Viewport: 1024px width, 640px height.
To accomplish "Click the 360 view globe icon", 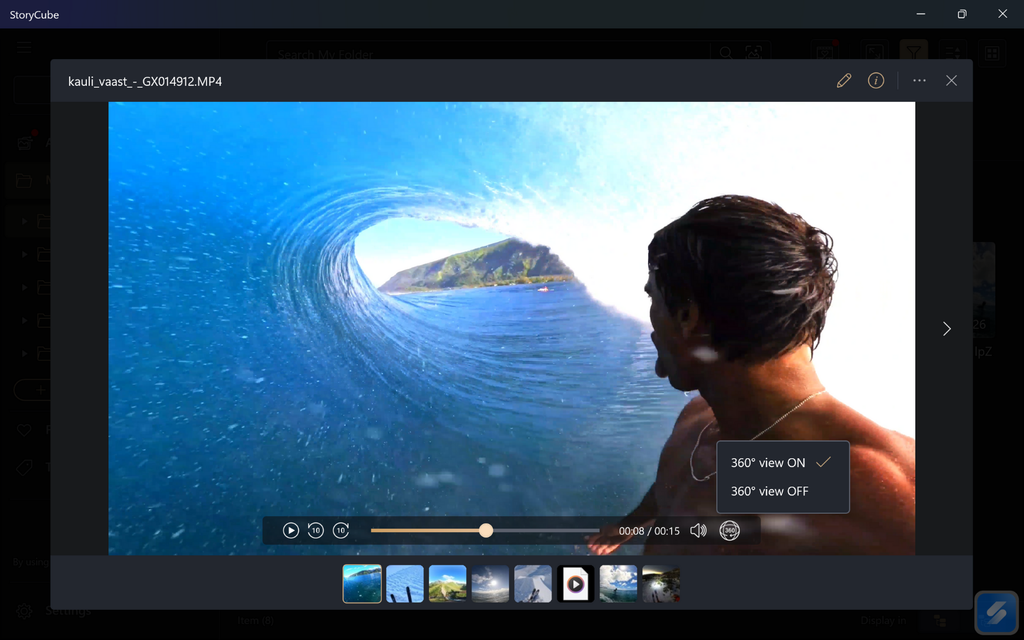I will pyautogui.click(x=729, y=531).
